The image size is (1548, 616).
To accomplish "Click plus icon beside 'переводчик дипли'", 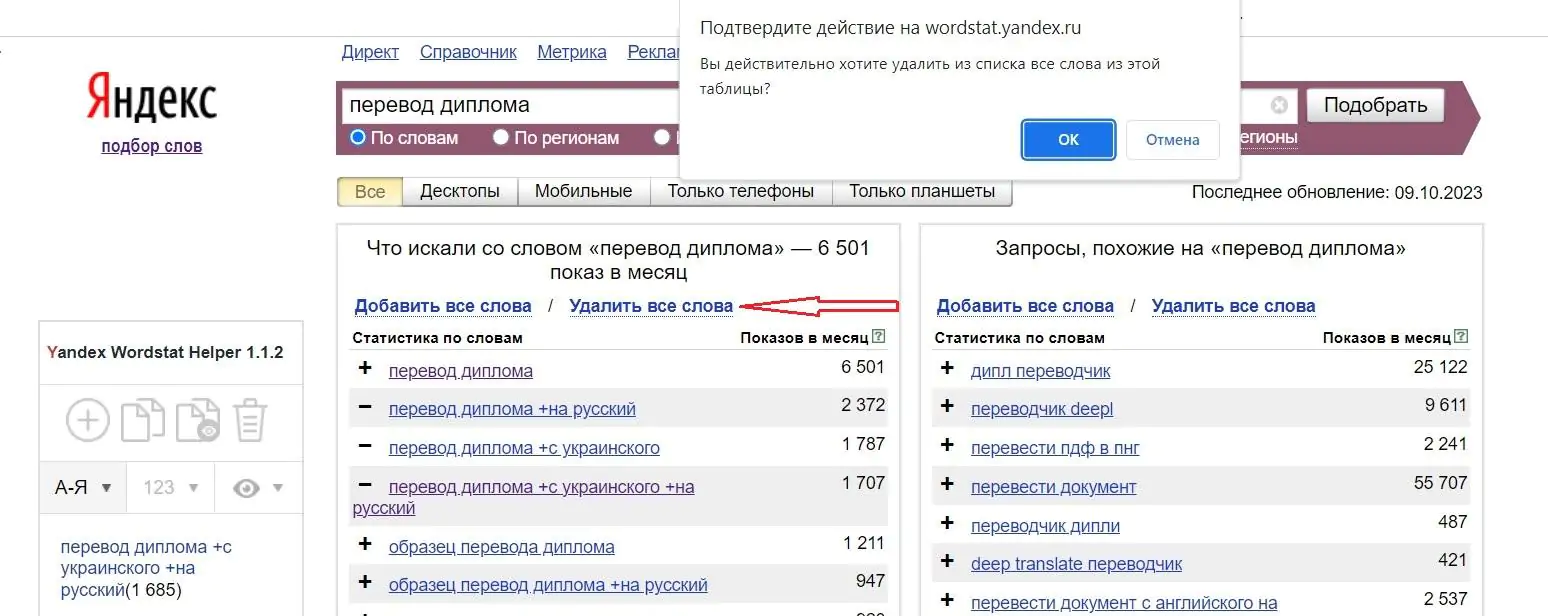I will (947, 524).
